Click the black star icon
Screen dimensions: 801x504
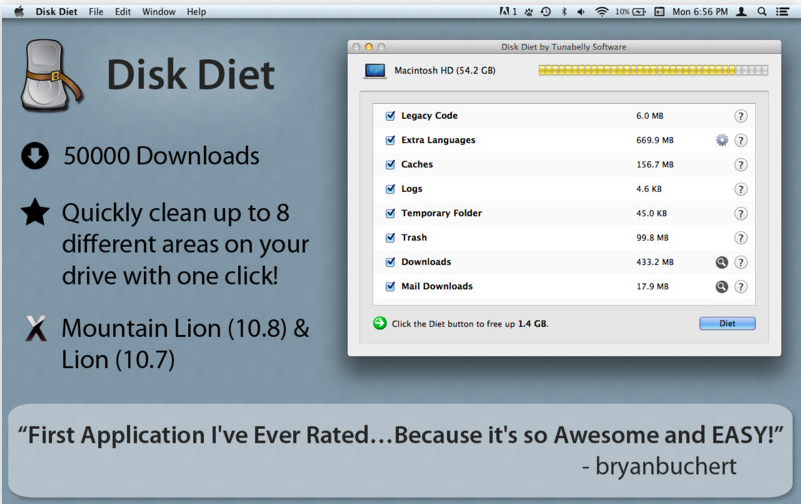[x=35, y=212]
